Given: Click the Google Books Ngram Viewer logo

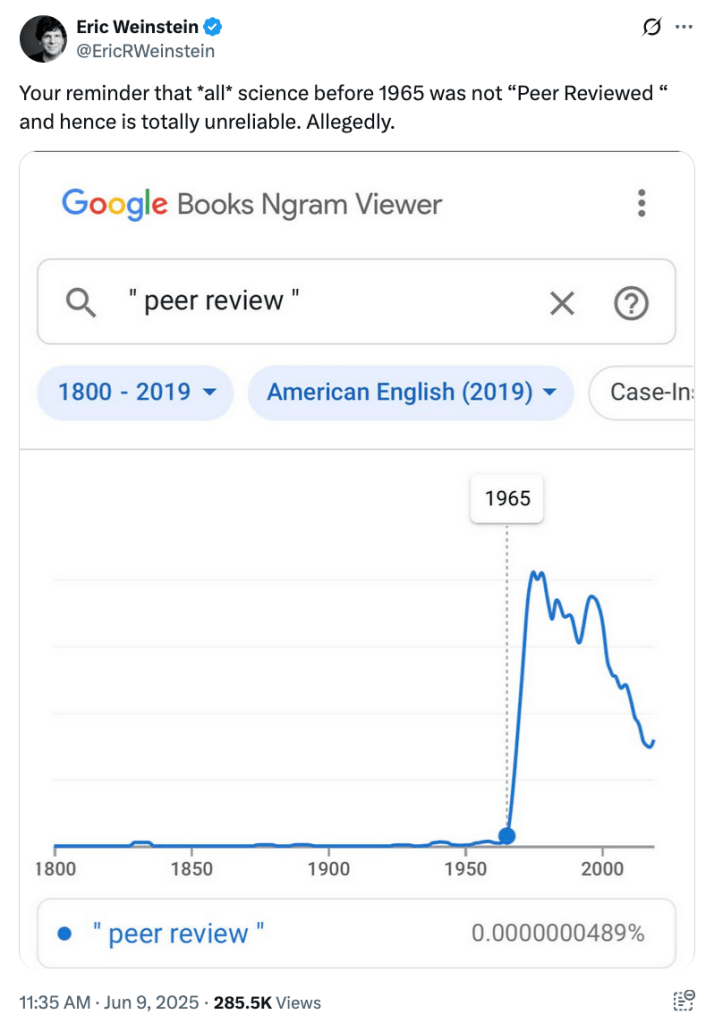Looking at the screenshot, I should [x=252, y=204].
